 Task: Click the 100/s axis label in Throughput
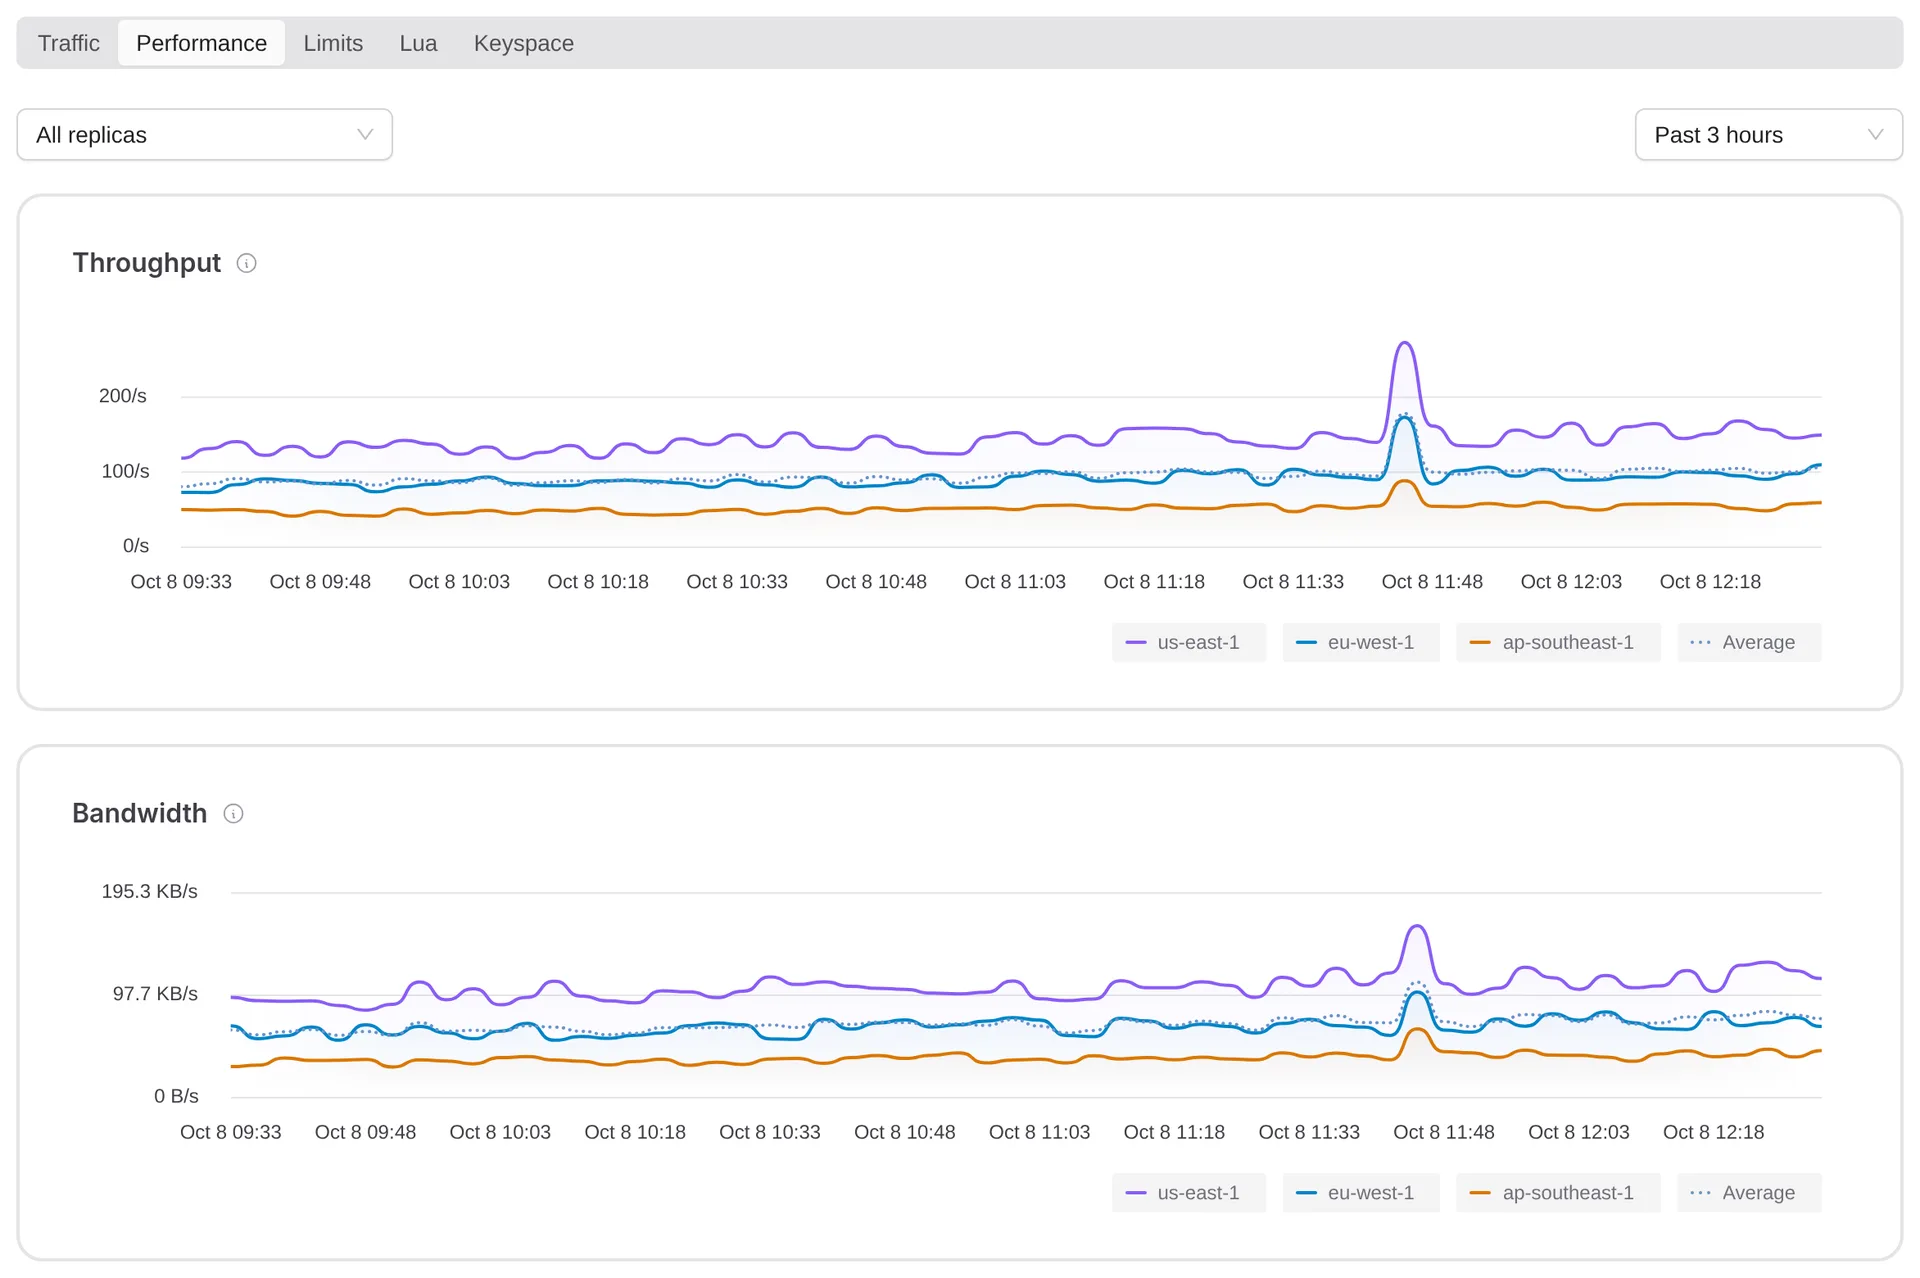(x=125, y=471)
